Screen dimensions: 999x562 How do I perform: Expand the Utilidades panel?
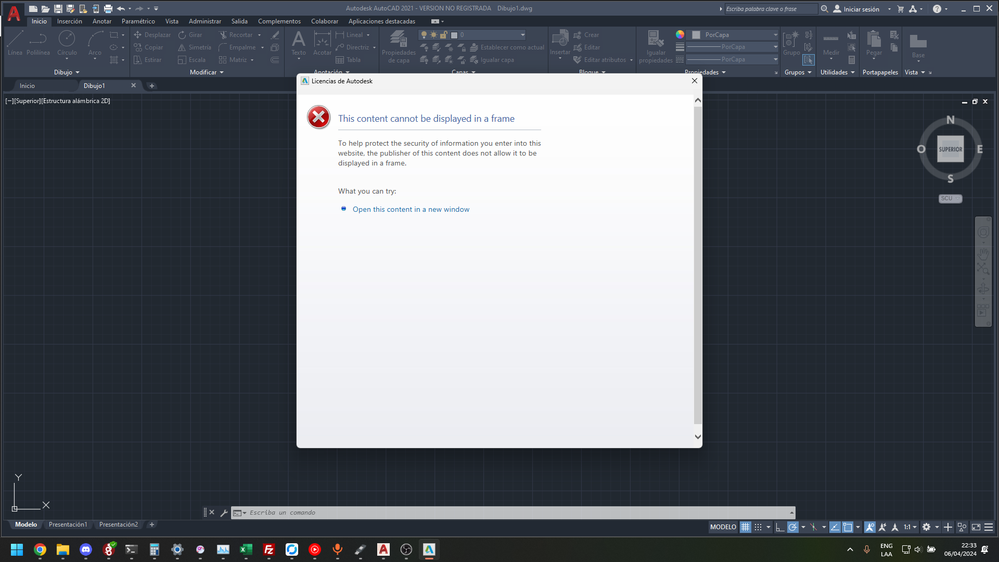[837, 72]
